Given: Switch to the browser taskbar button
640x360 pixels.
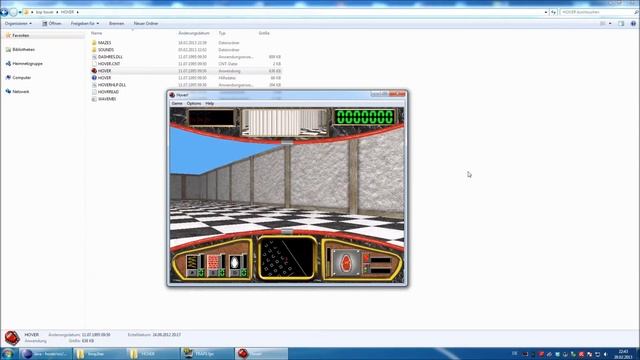Looking at the screenshot, I should 45,354.
